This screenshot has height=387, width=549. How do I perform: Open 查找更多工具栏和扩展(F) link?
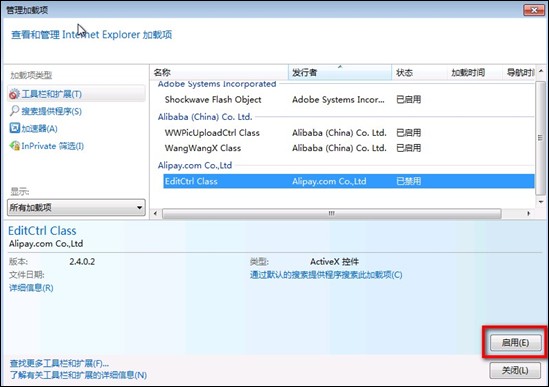pyautogui.click(x=59, y=363)
